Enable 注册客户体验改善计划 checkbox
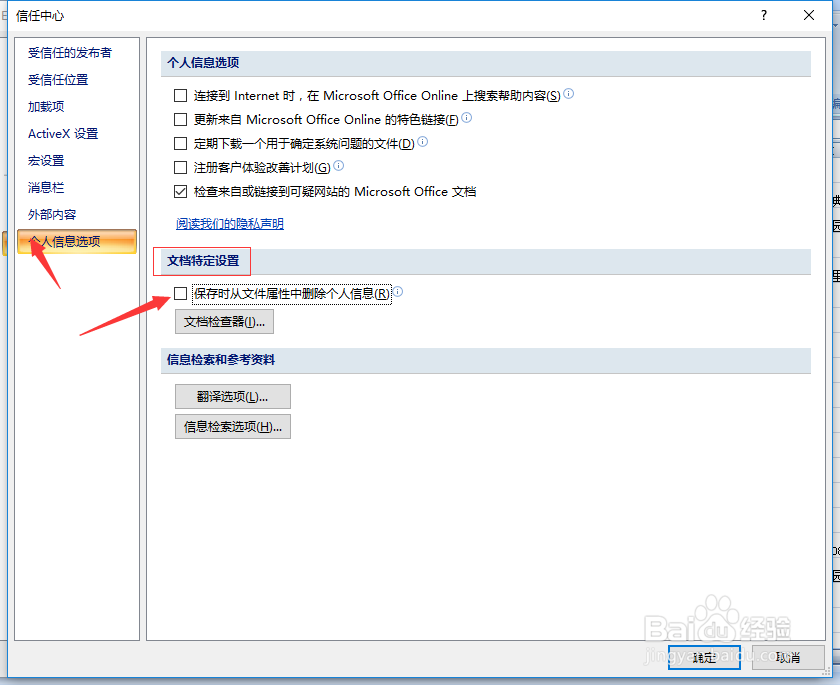 coord(181,168)
